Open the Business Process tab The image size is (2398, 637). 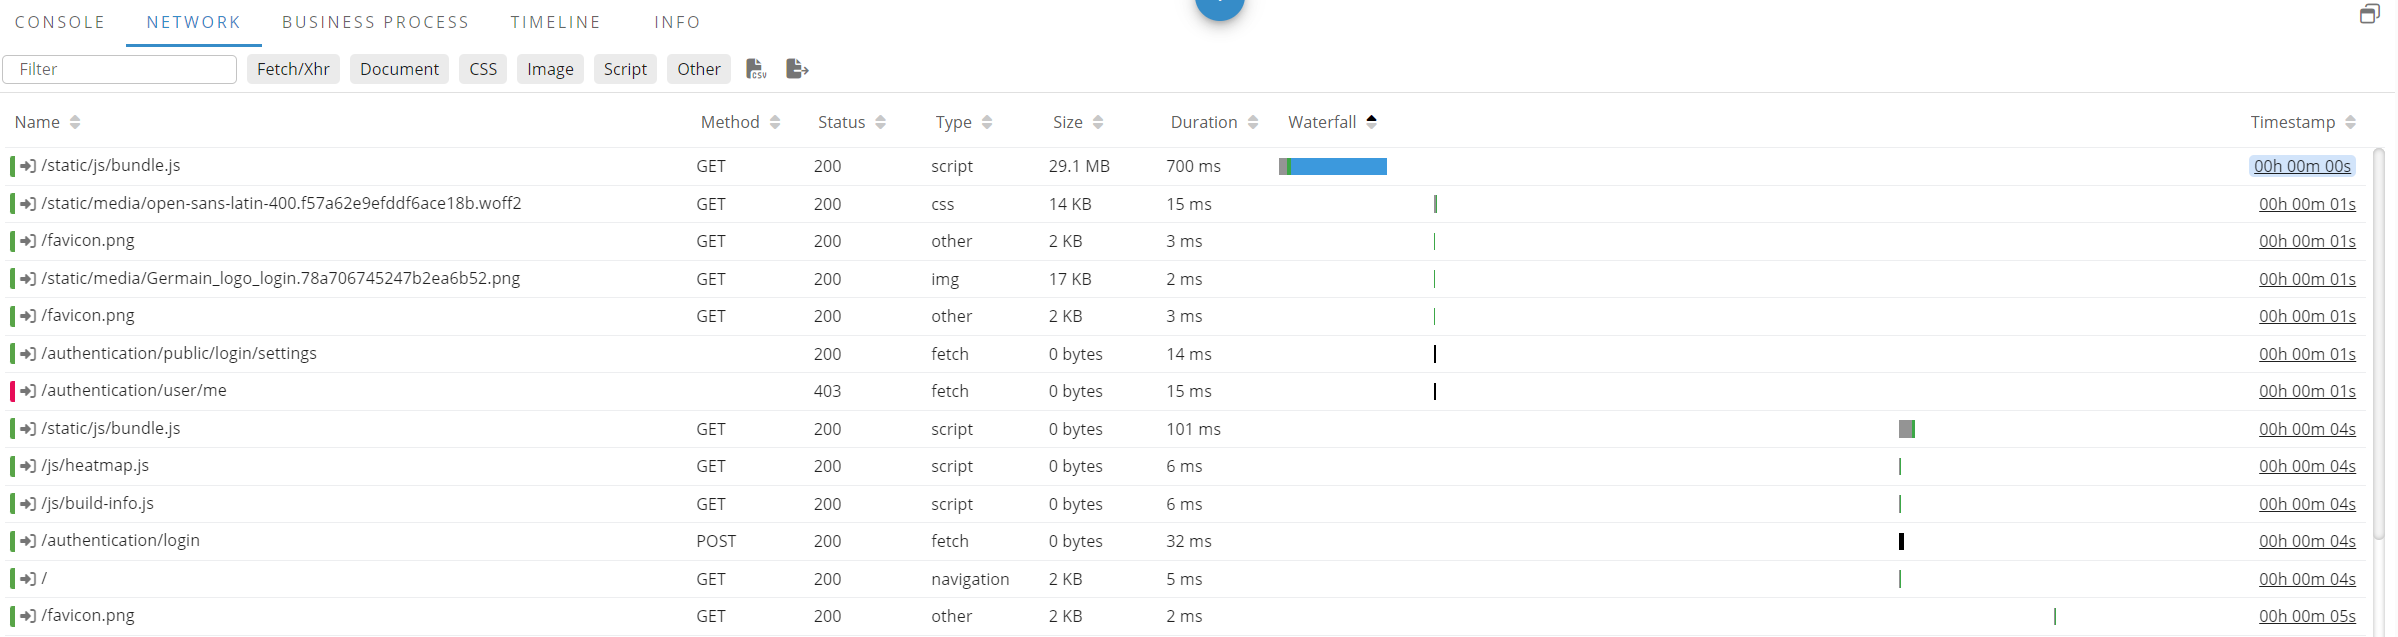tap(375, 22)
